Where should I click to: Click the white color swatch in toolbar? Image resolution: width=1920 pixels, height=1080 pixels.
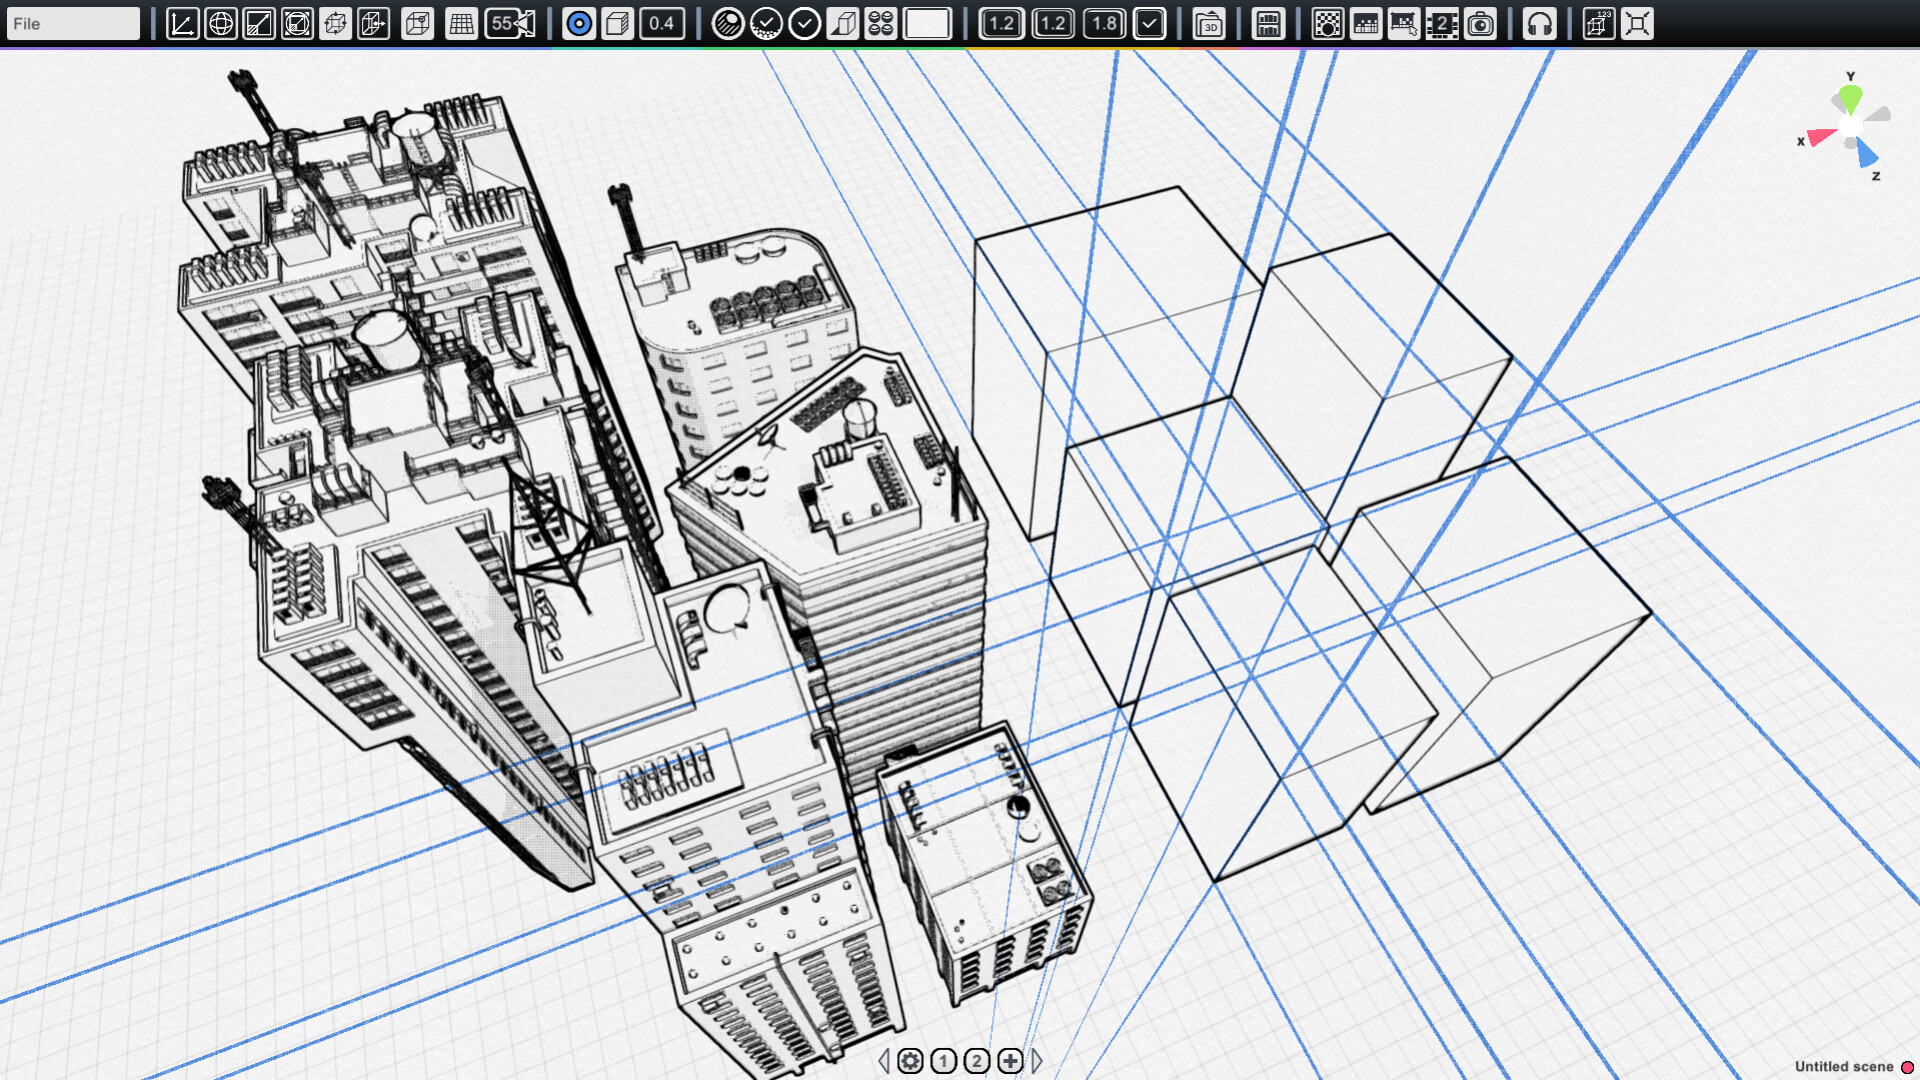click(x=927, y=24)
